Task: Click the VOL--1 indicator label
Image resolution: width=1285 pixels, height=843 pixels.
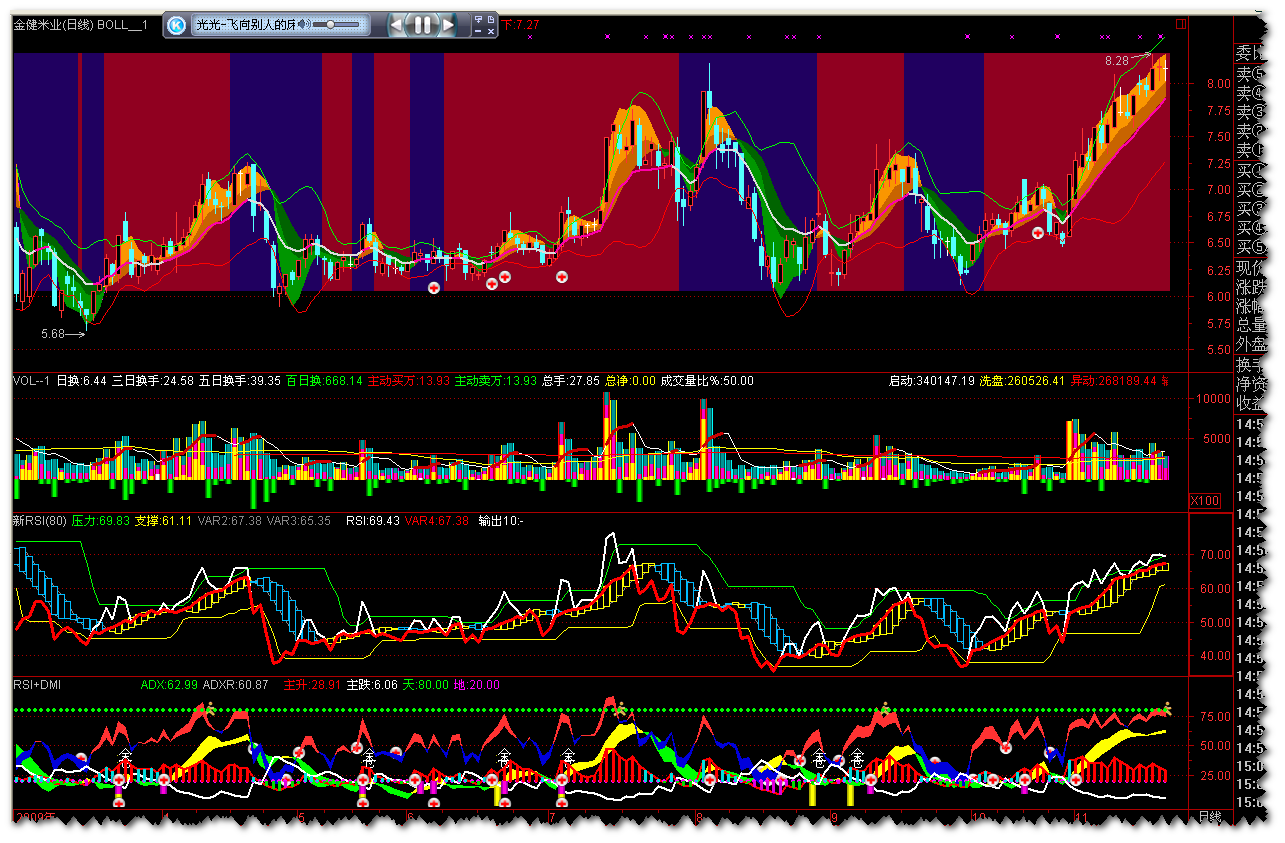Action: (x=31, y=381)
